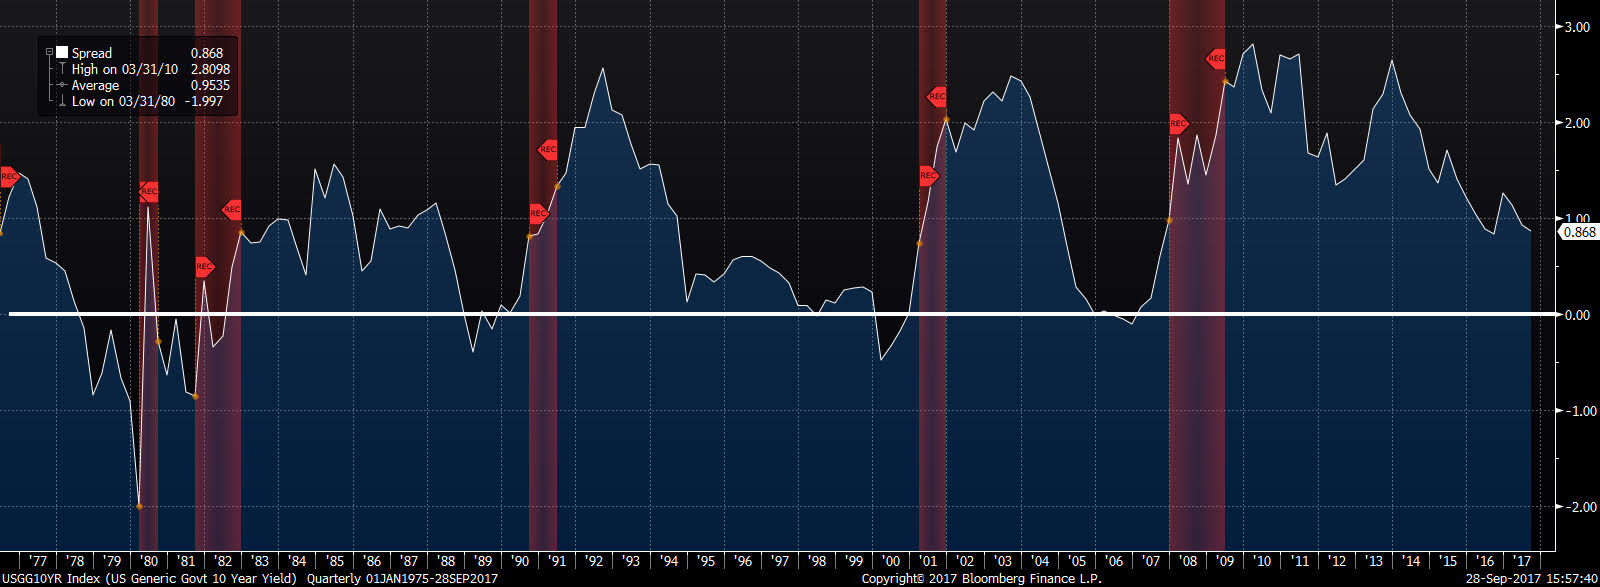Click the REC flag near 2009 recession end
This screenshot has height=587, width=1600.
pyautogui.click(x=1216, y=59)
